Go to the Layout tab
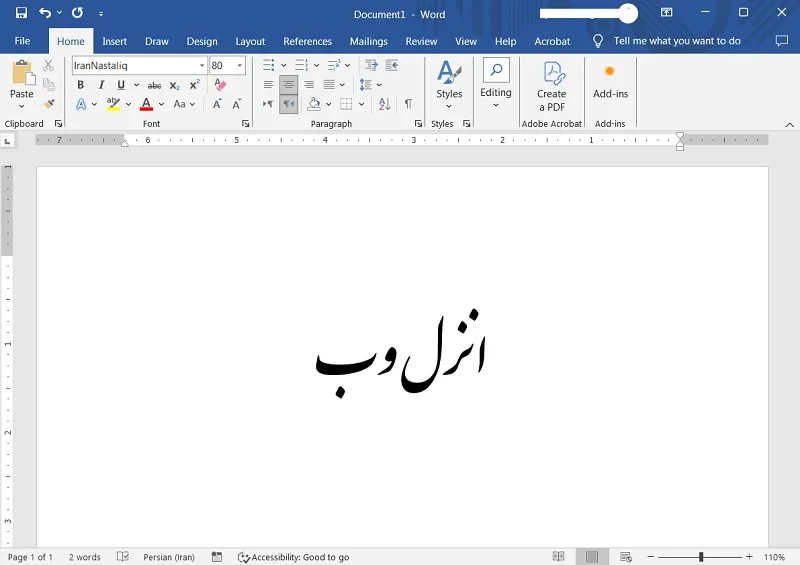 tap(250, 41)
